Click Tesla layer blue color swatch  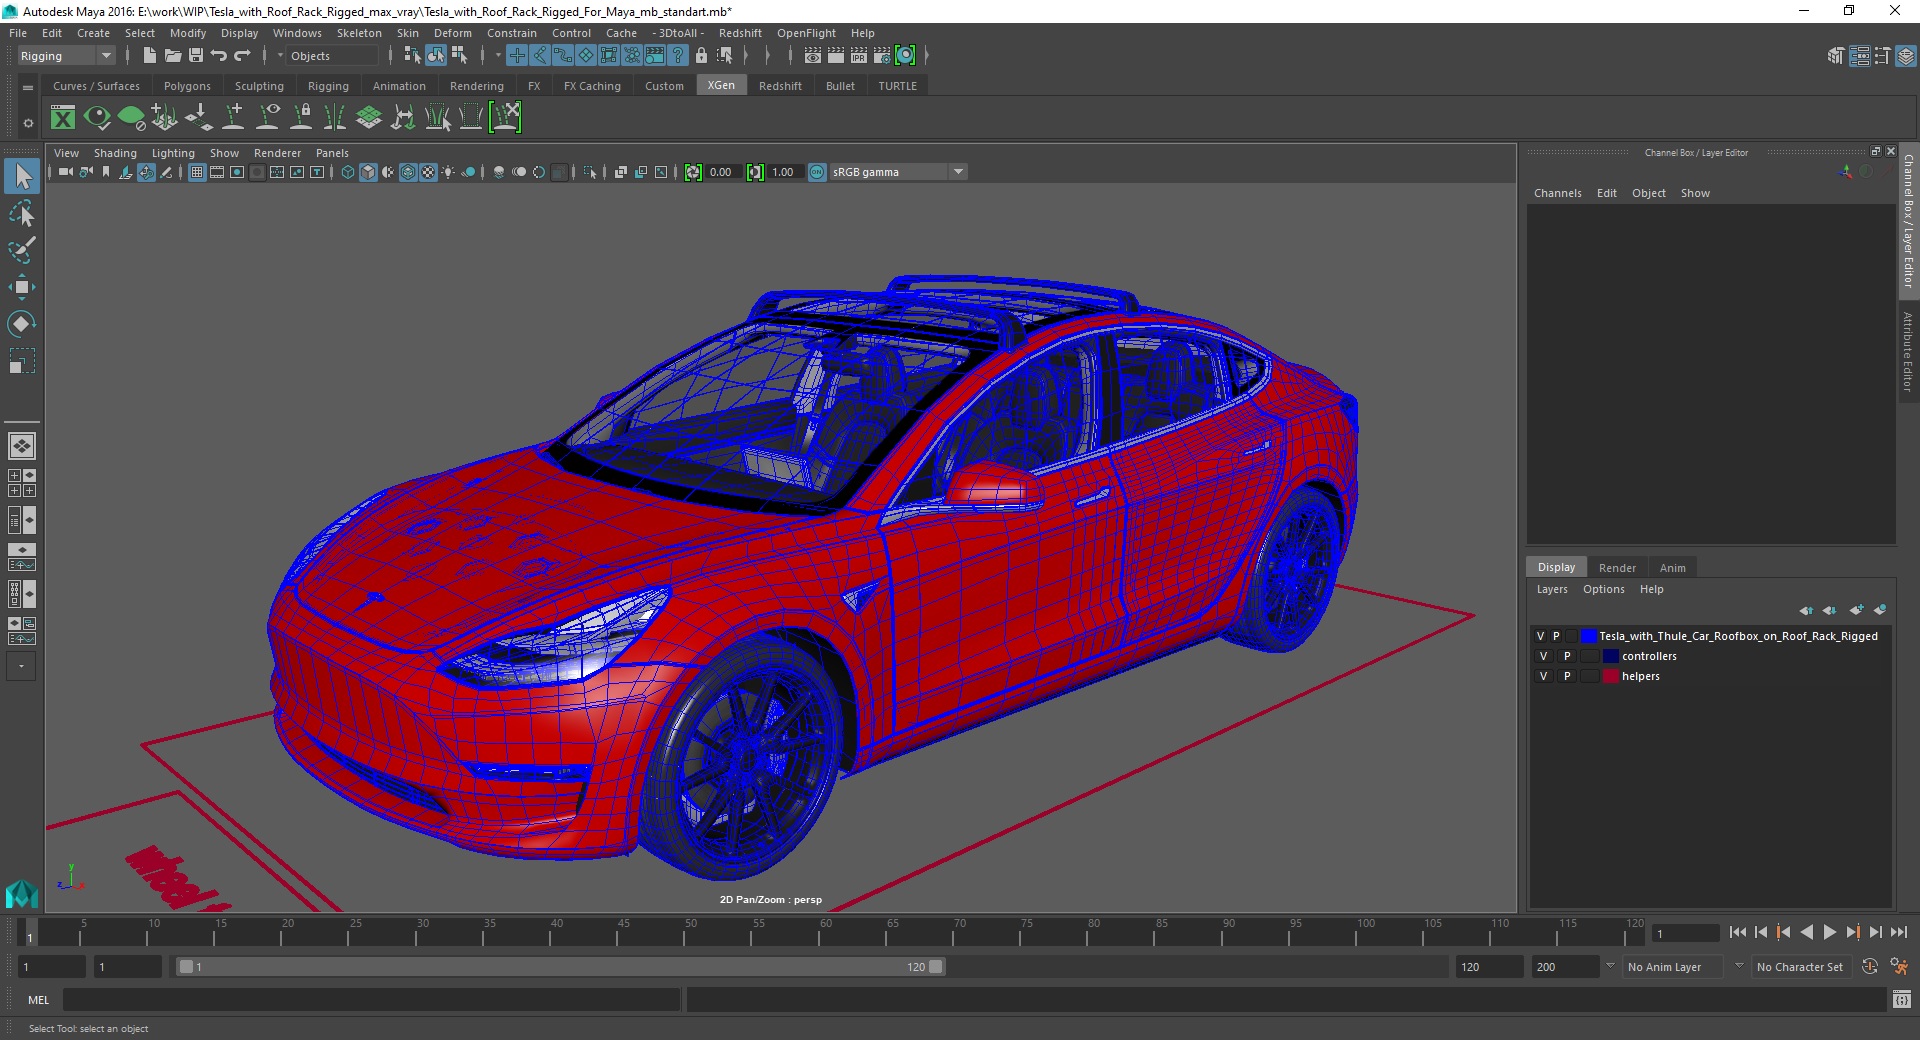(x=1589, y=637)
